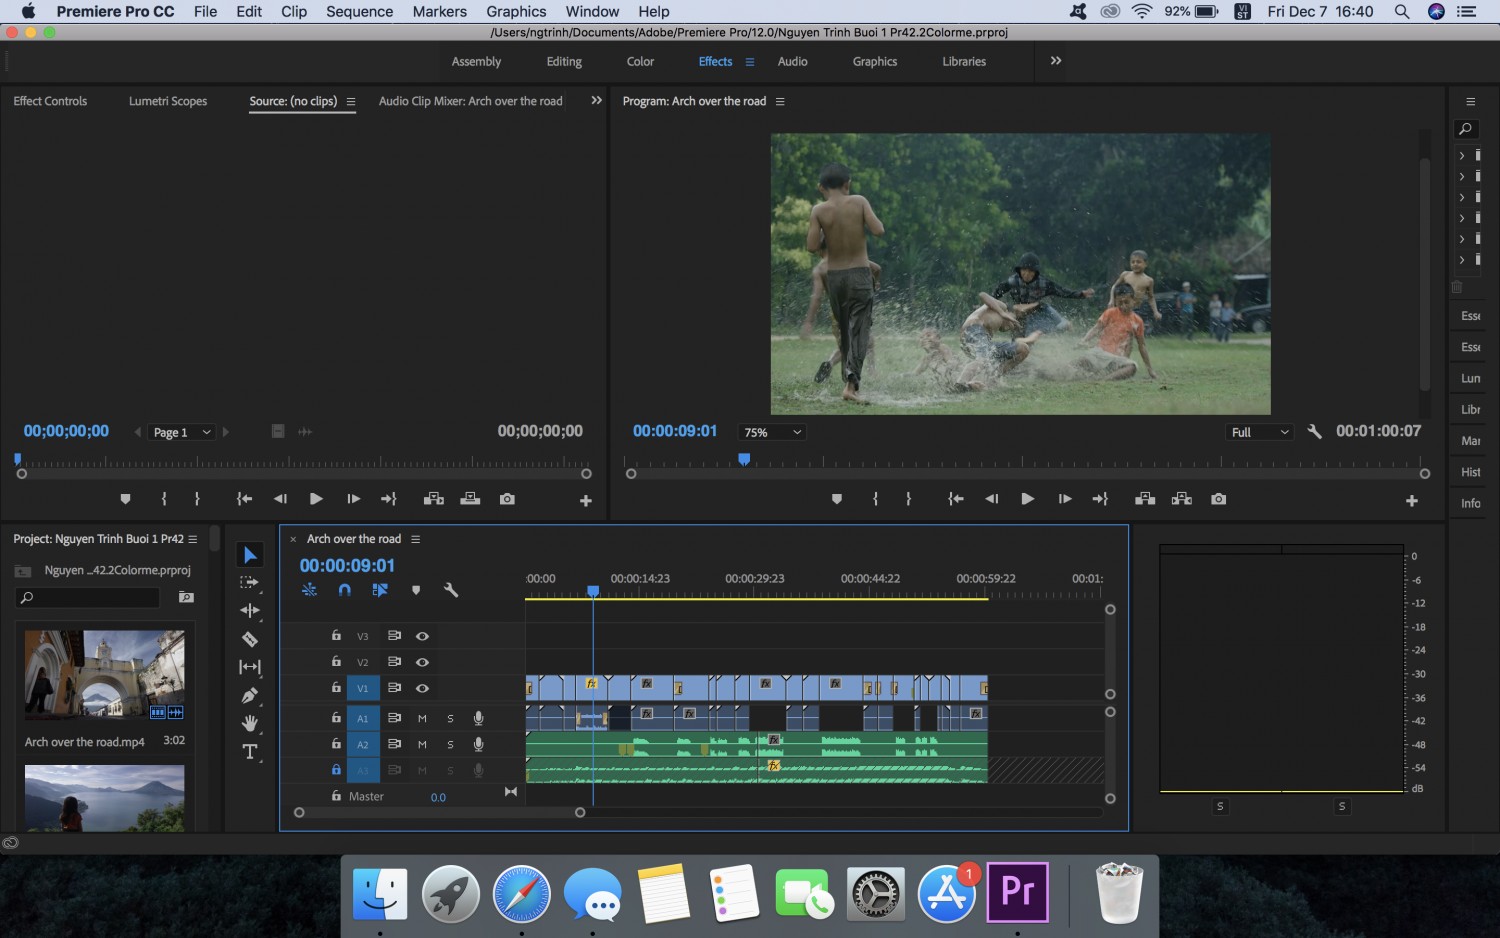Switch to Color workspace tab
The height and width of the screenshot is (938, 1500).
tap(640, 61)
